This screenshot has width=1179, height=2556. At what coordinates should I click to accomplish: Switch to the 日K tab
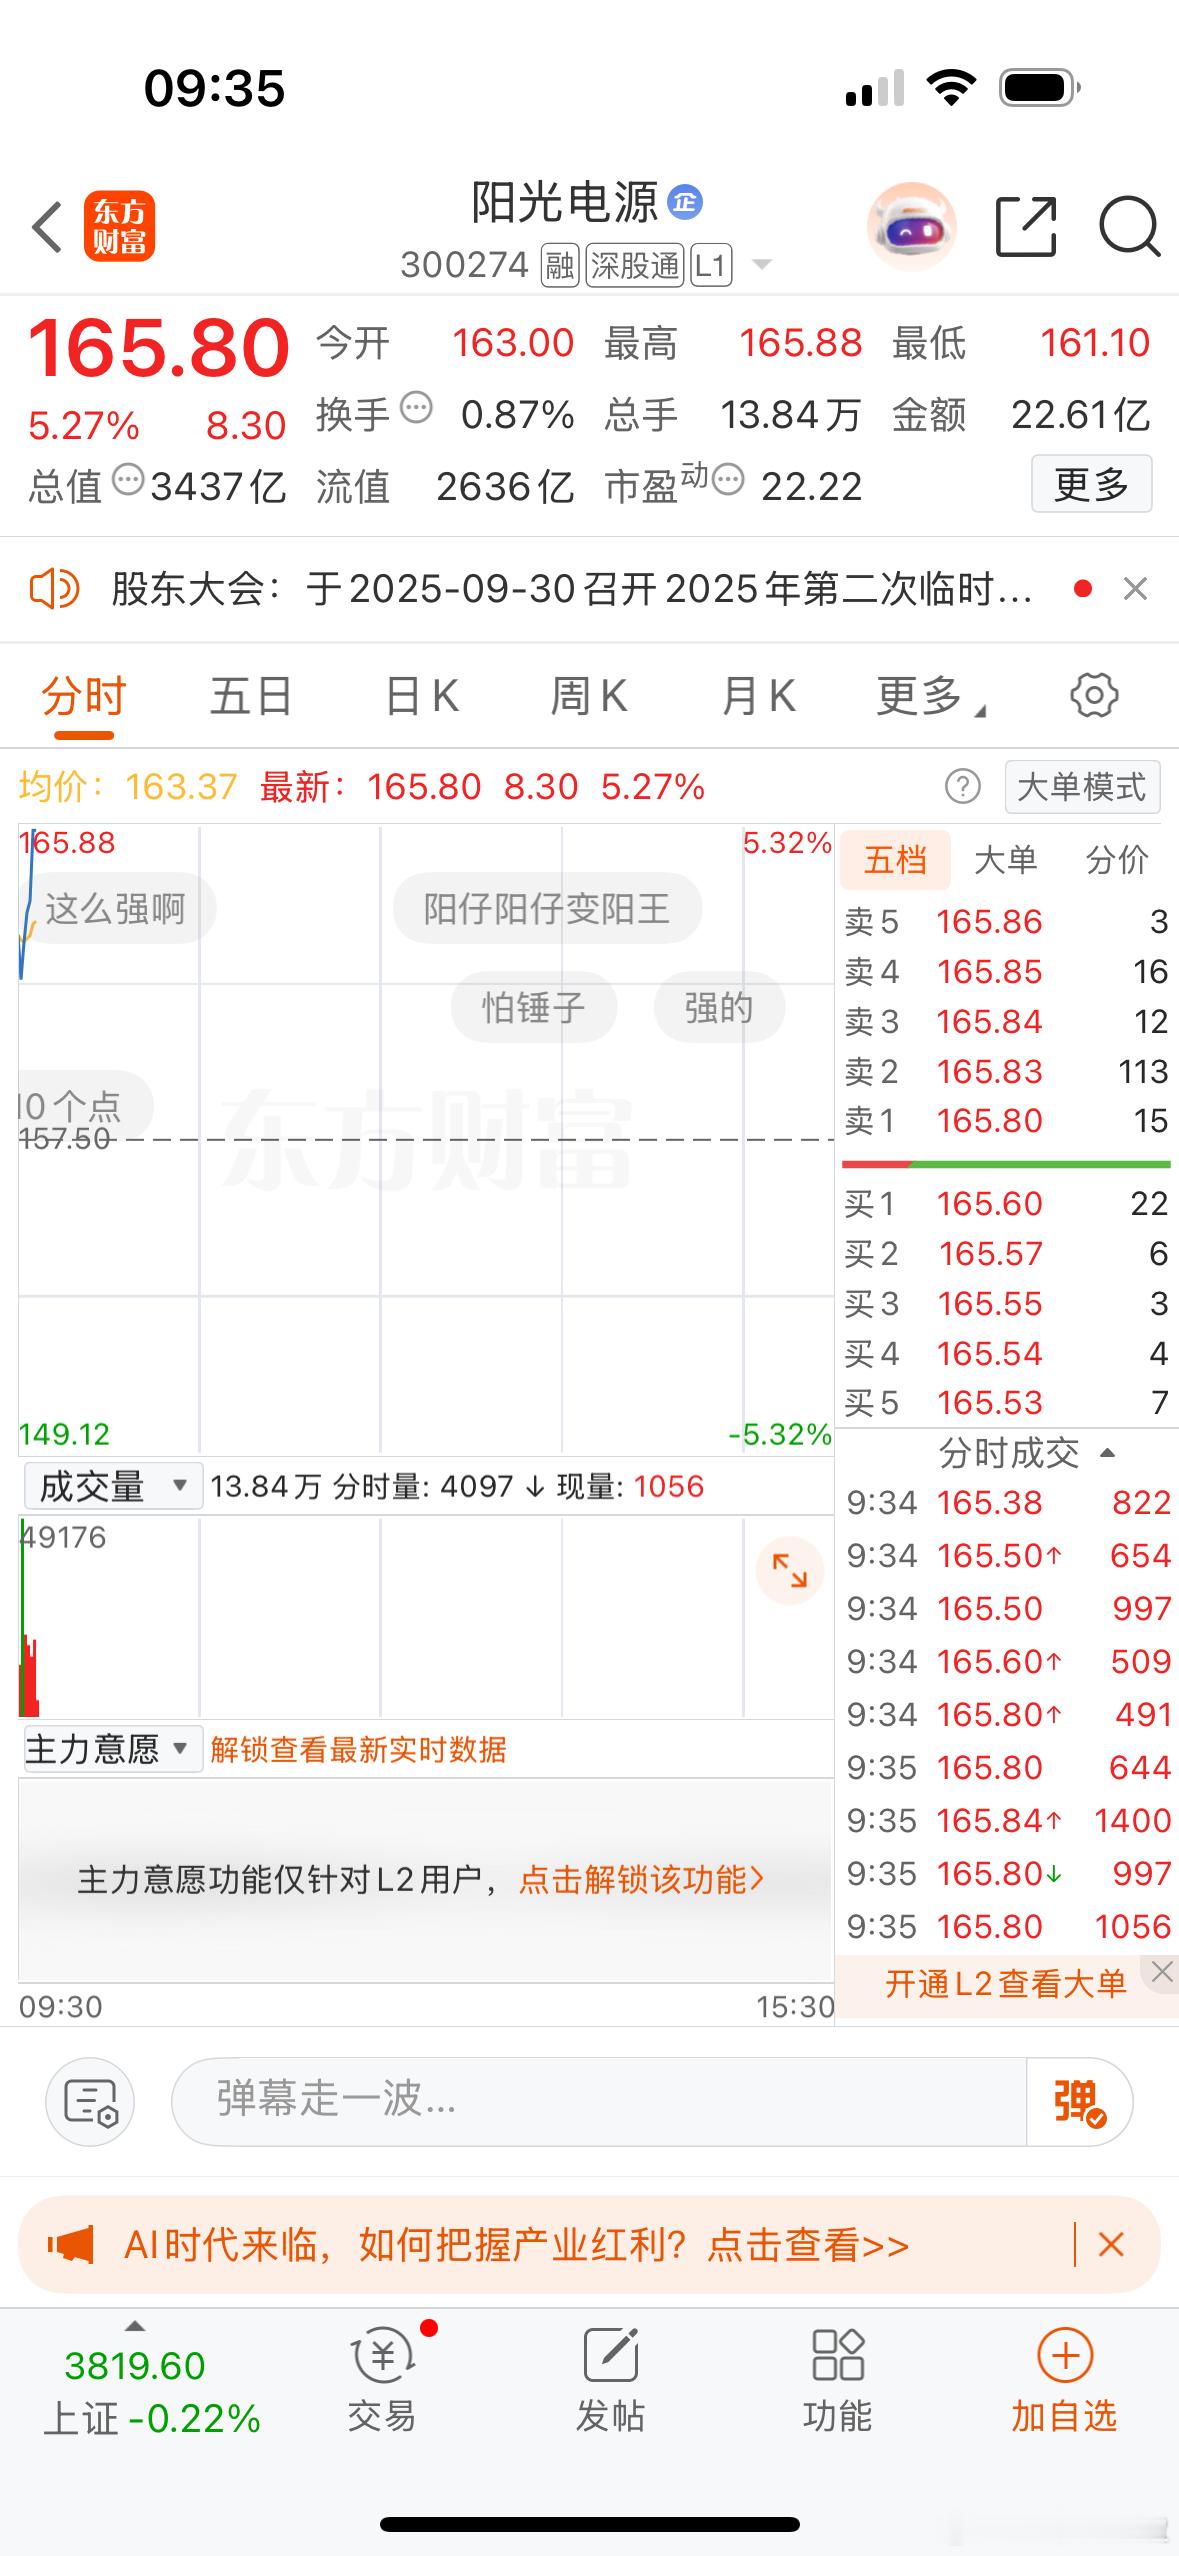(422, 695)
